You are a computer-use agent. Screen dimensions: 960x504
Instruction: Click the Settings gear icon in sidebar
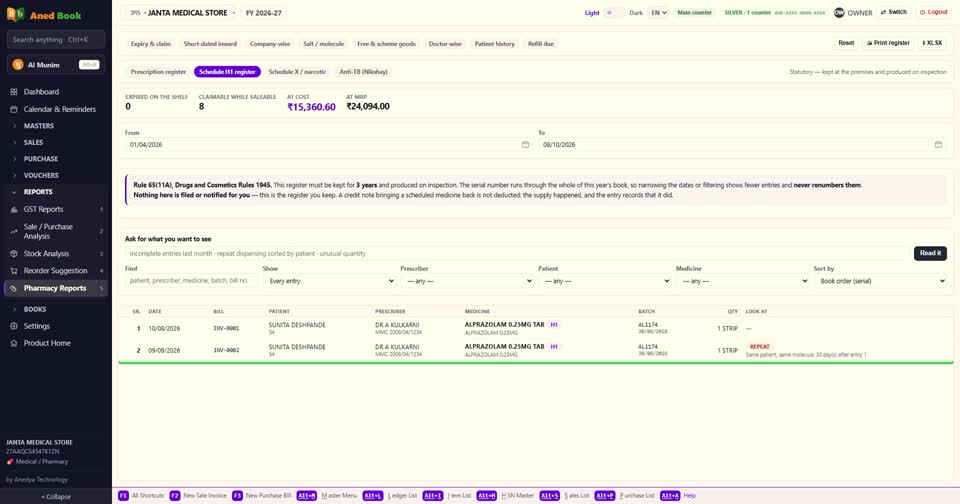coord(13,326)
